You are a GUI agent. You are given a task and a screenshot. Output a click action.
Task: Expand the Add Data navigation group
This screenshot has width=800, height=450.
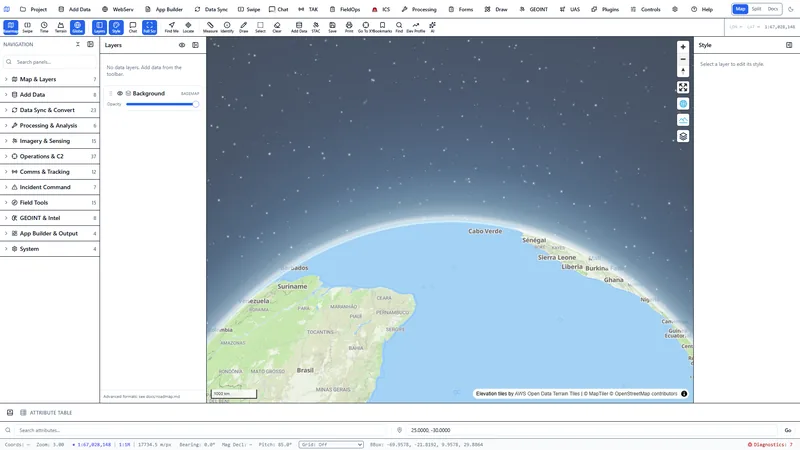49,94
